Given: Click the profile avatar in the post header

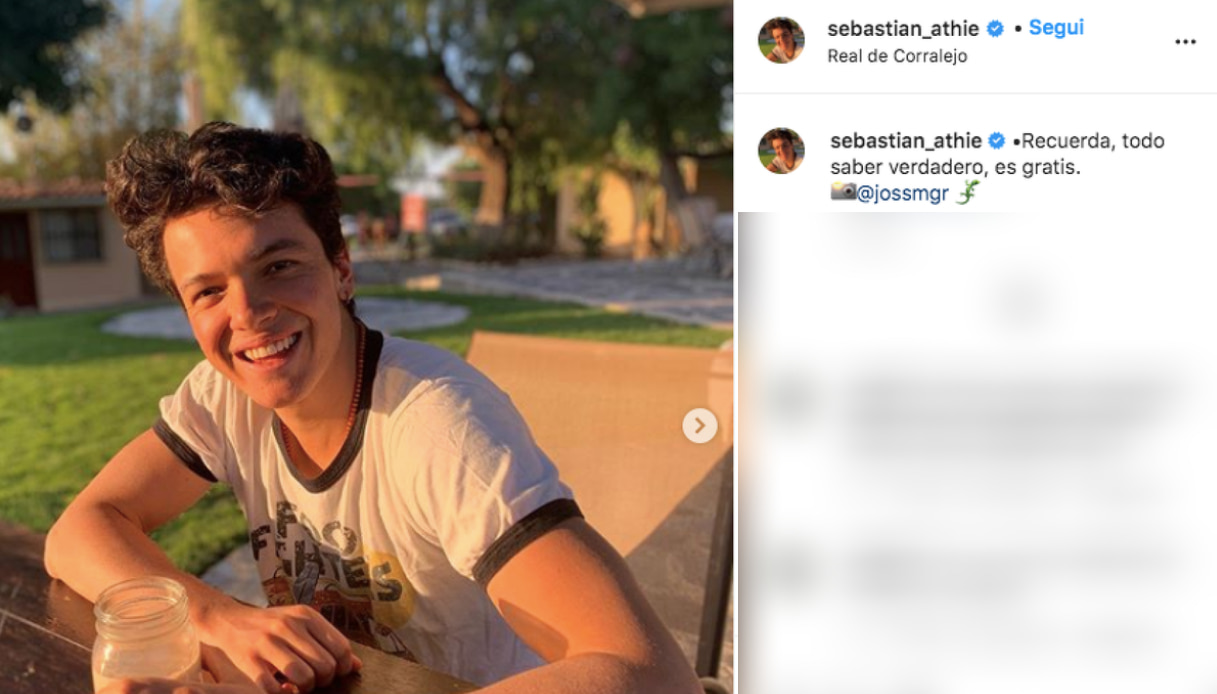Looking at the screenshot, I should coord(781,40).
